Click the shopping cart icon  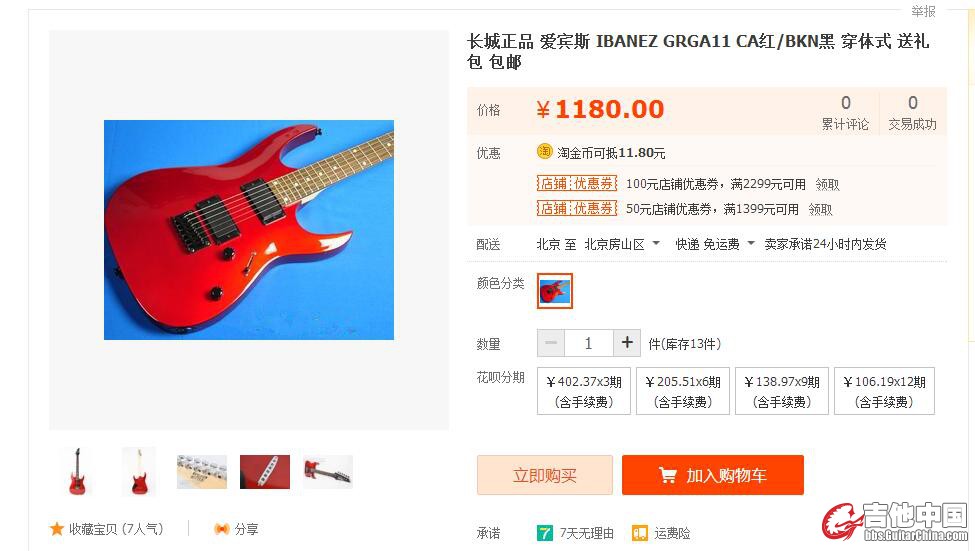pos(668,476)
